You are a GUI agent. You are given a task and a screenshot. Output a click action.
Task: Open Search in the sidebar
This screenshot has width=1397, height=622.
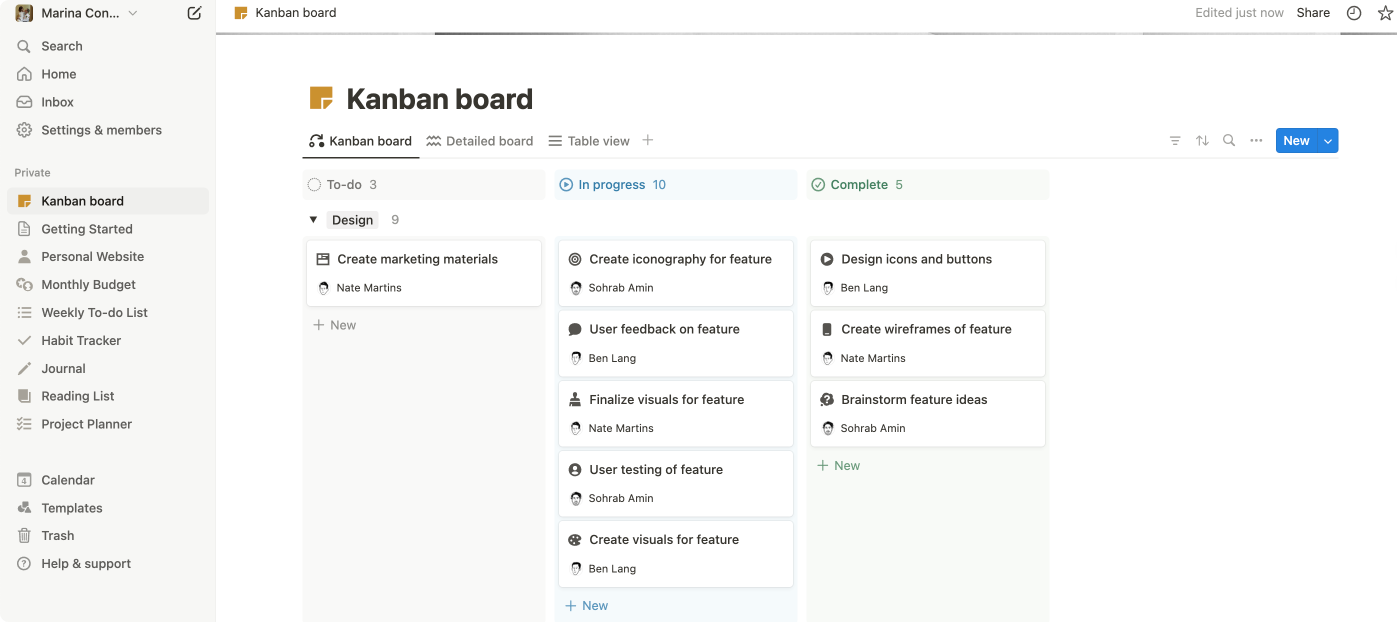108,46
